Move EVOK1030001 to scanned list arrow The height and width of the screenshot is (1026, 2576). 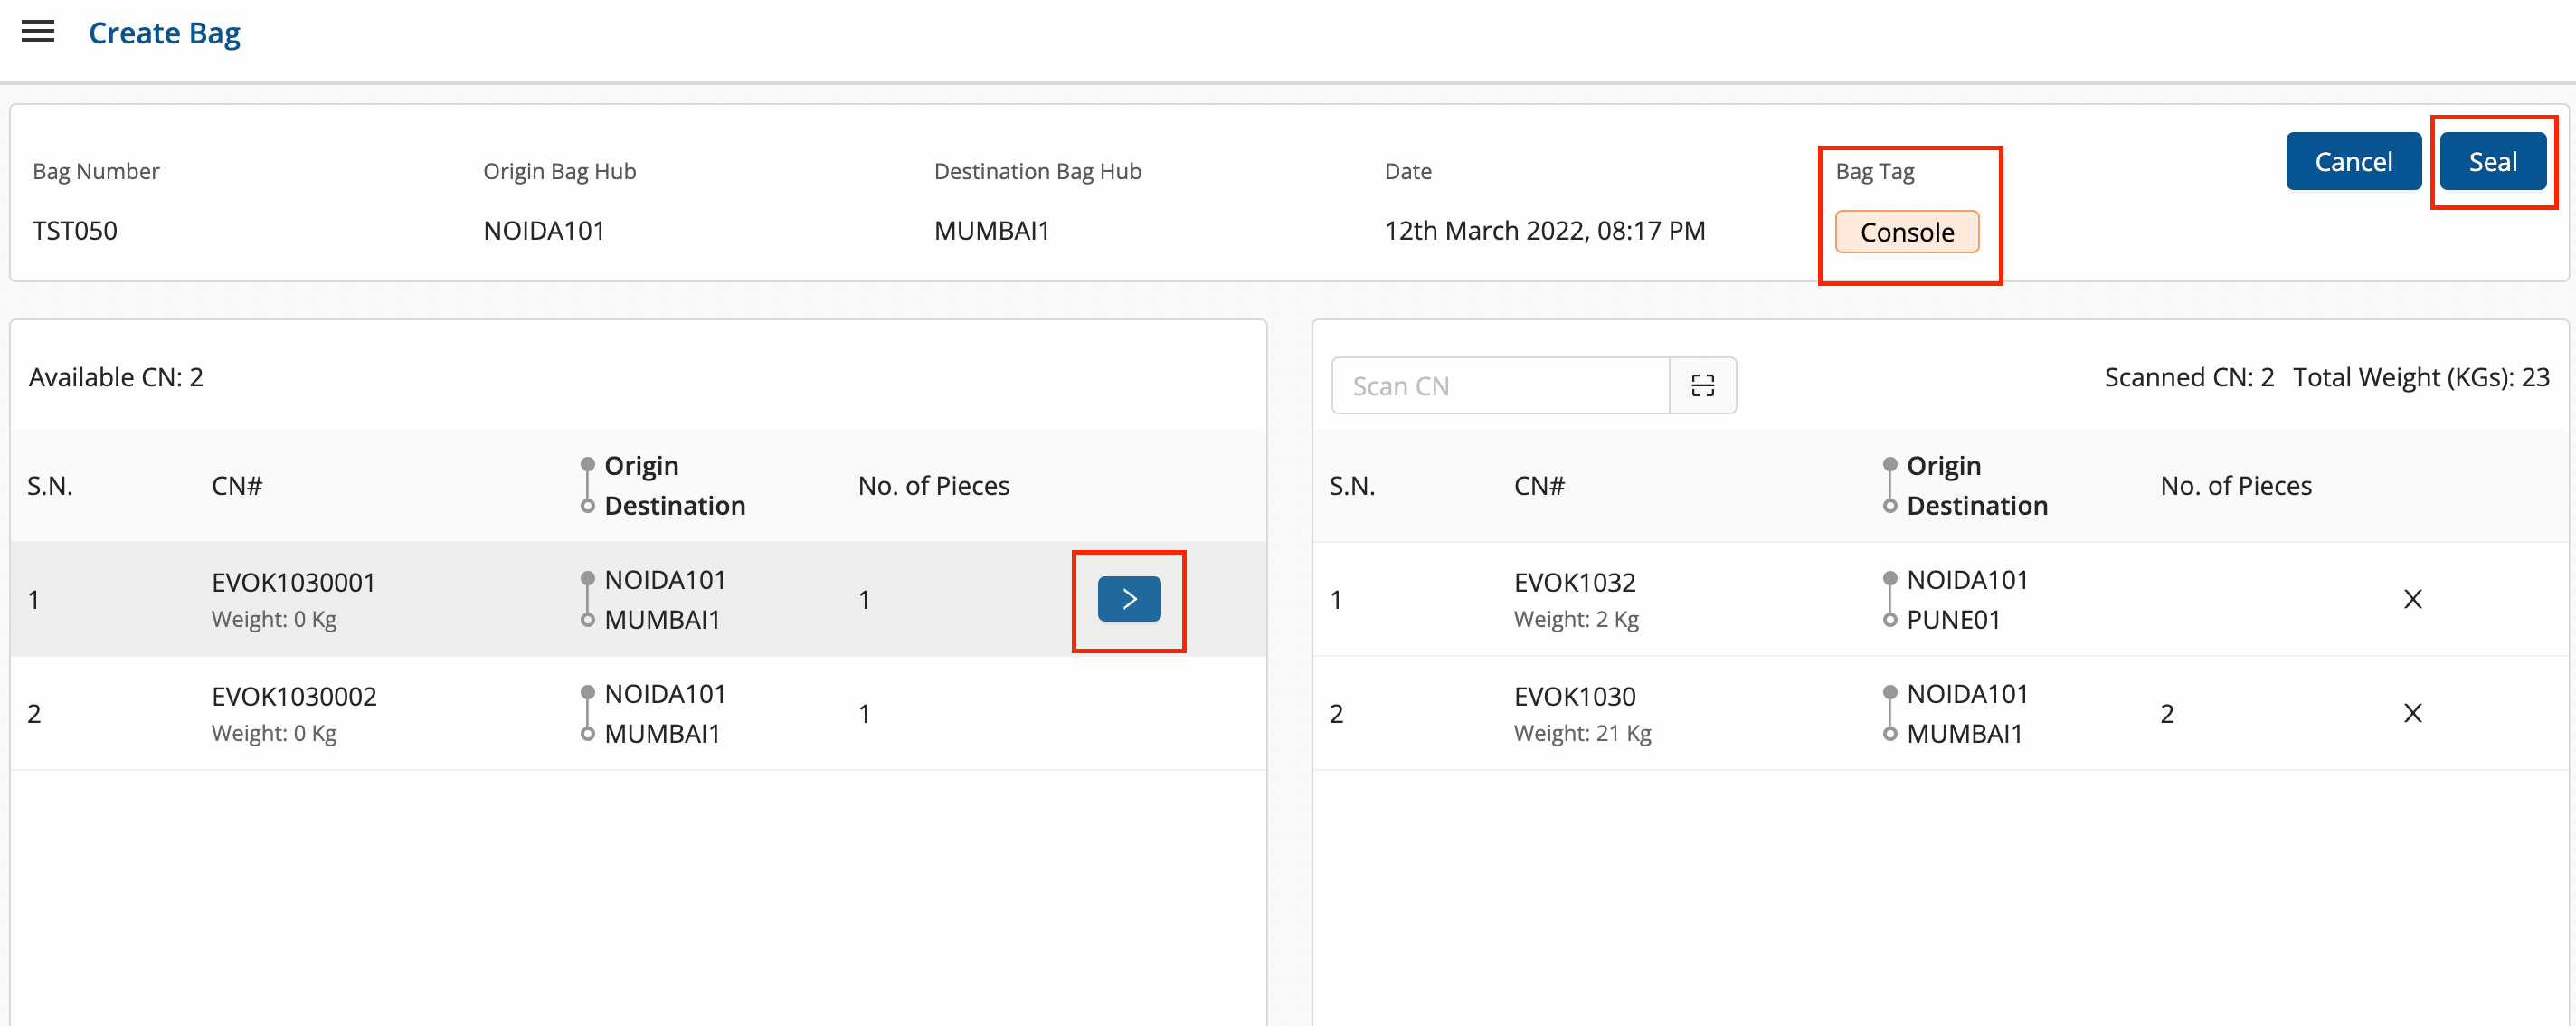[x=1128, y=599]
